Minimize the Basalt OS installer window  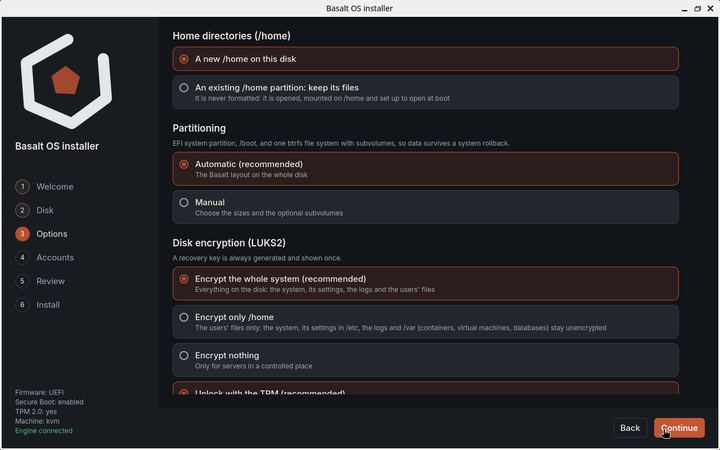click(684, 9)
